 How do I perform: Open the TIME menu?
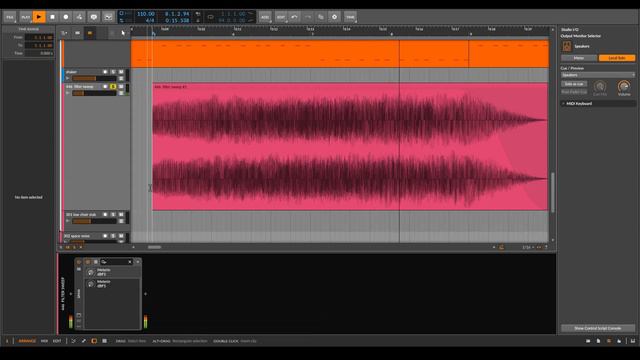tap(350, 17)
